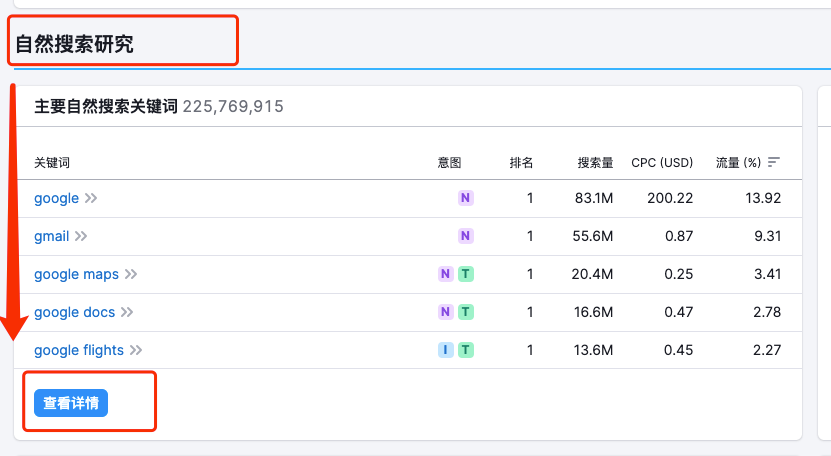The image size is (831, 456).
Task: Click double-chevron icon next to google maps
Action: (x=131, y=274)
